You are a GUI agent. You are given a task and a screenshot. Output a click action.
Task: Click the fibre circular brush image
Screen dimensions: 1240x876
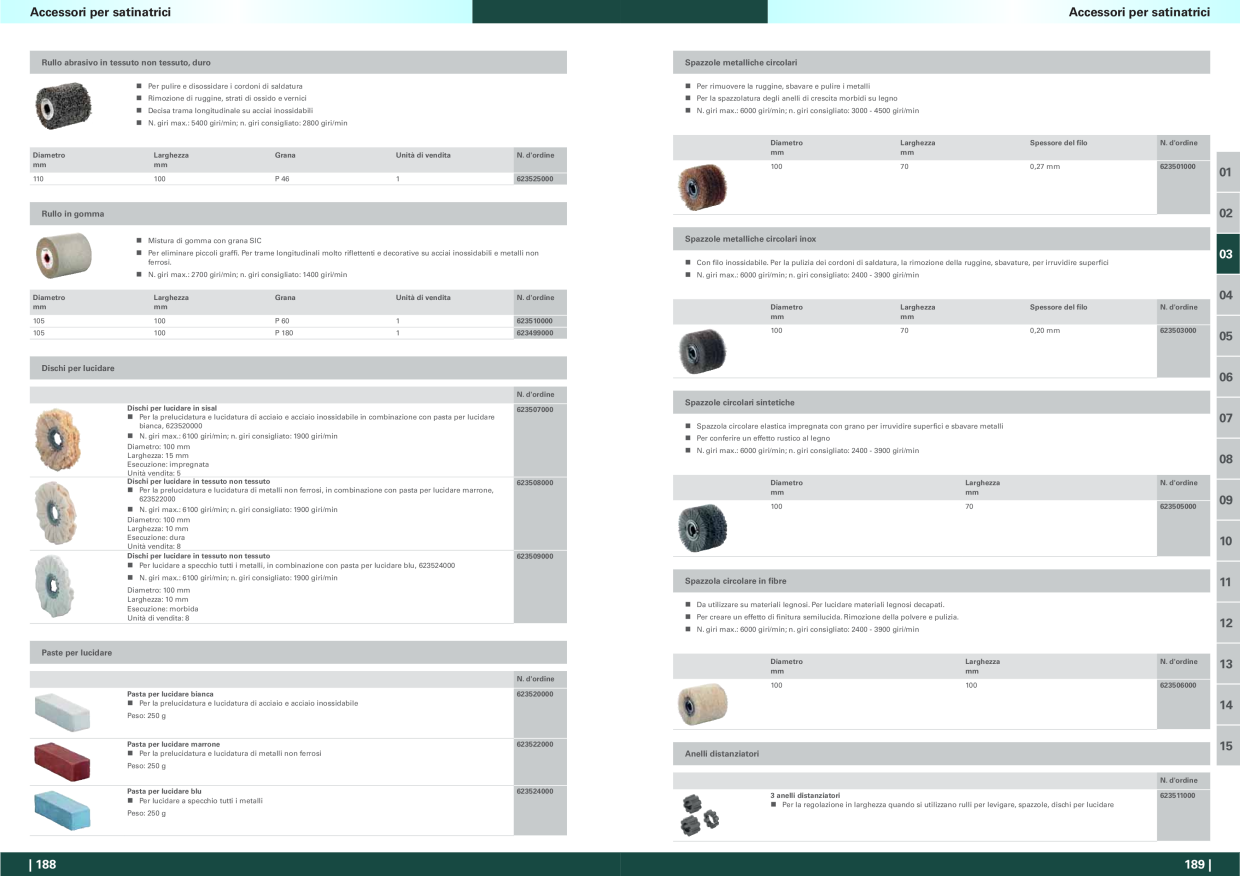702,704
